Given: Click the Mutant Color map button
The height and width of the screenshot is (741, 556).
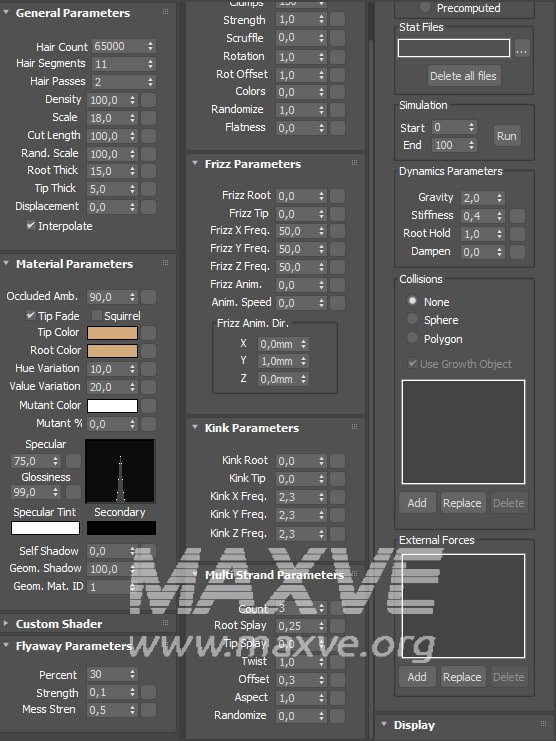Looking at the screenshot, I should (148, 405).
